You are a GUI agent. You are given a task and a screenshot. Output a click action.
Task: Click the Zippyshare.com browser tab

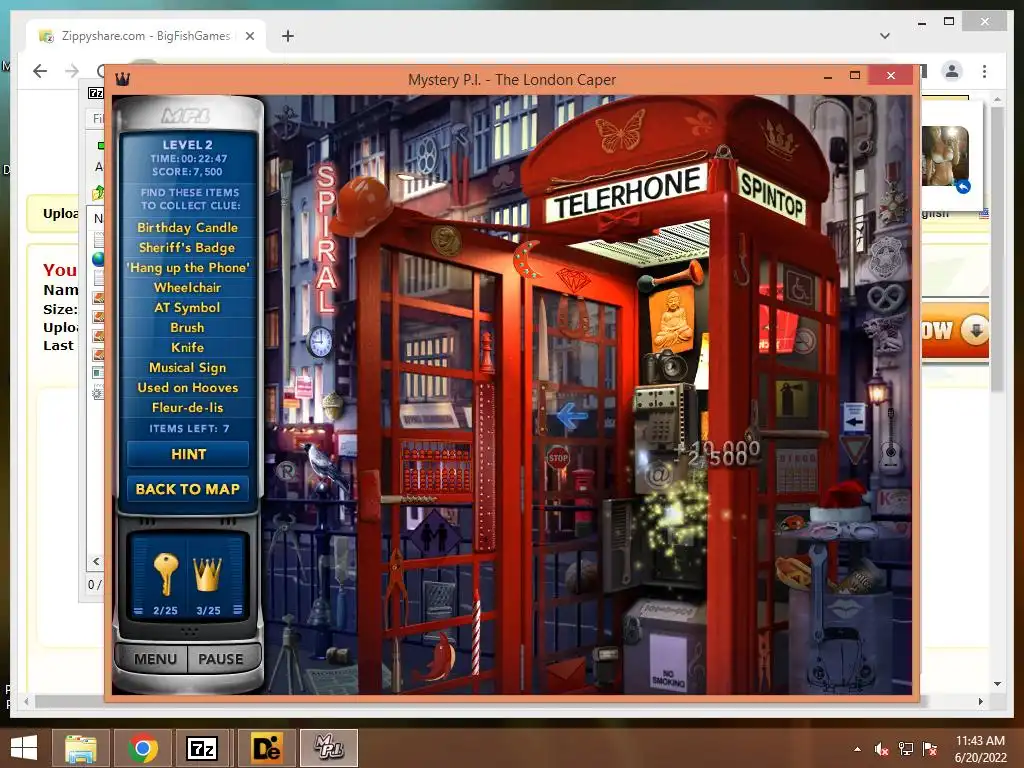click(x=146, y=36)
